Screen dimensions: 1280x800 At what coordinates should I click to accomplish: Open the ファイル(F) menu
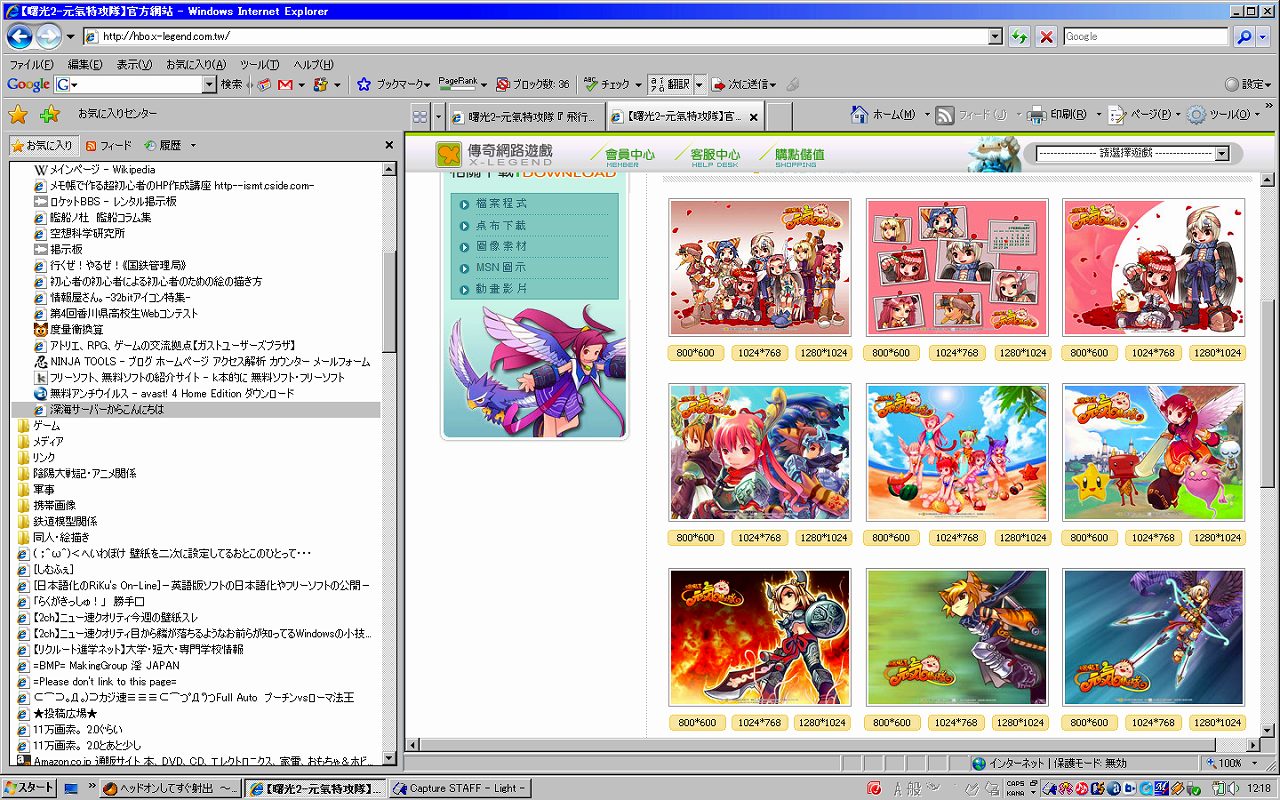click(31, 64)
